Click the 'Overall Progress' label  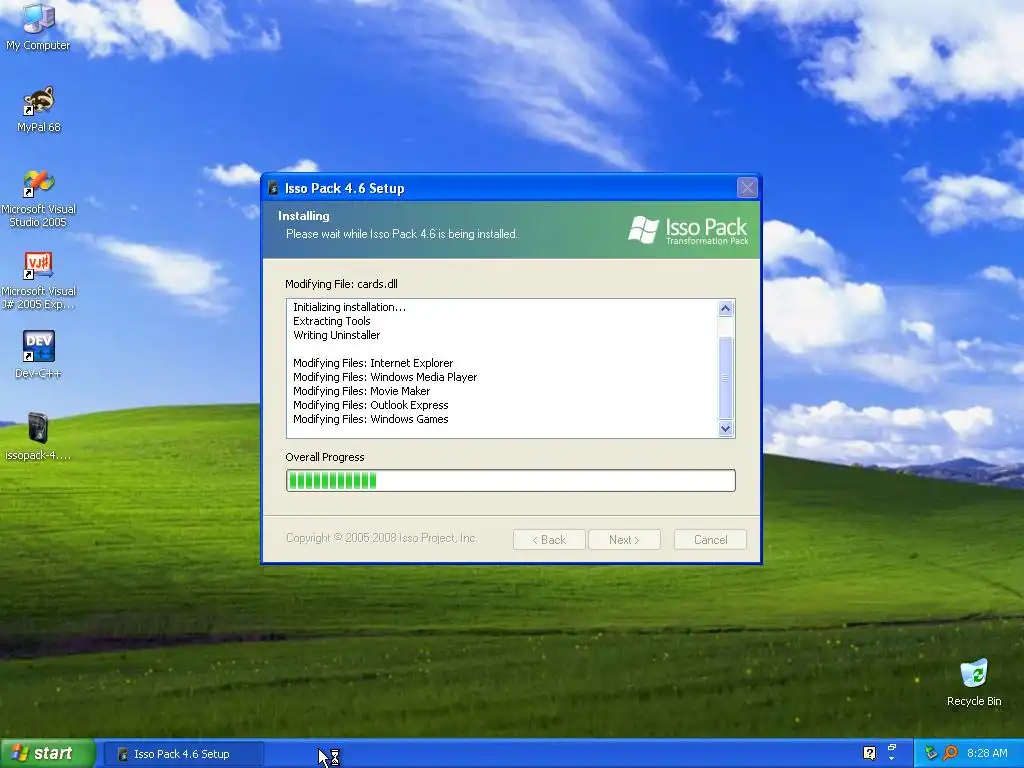325,457
